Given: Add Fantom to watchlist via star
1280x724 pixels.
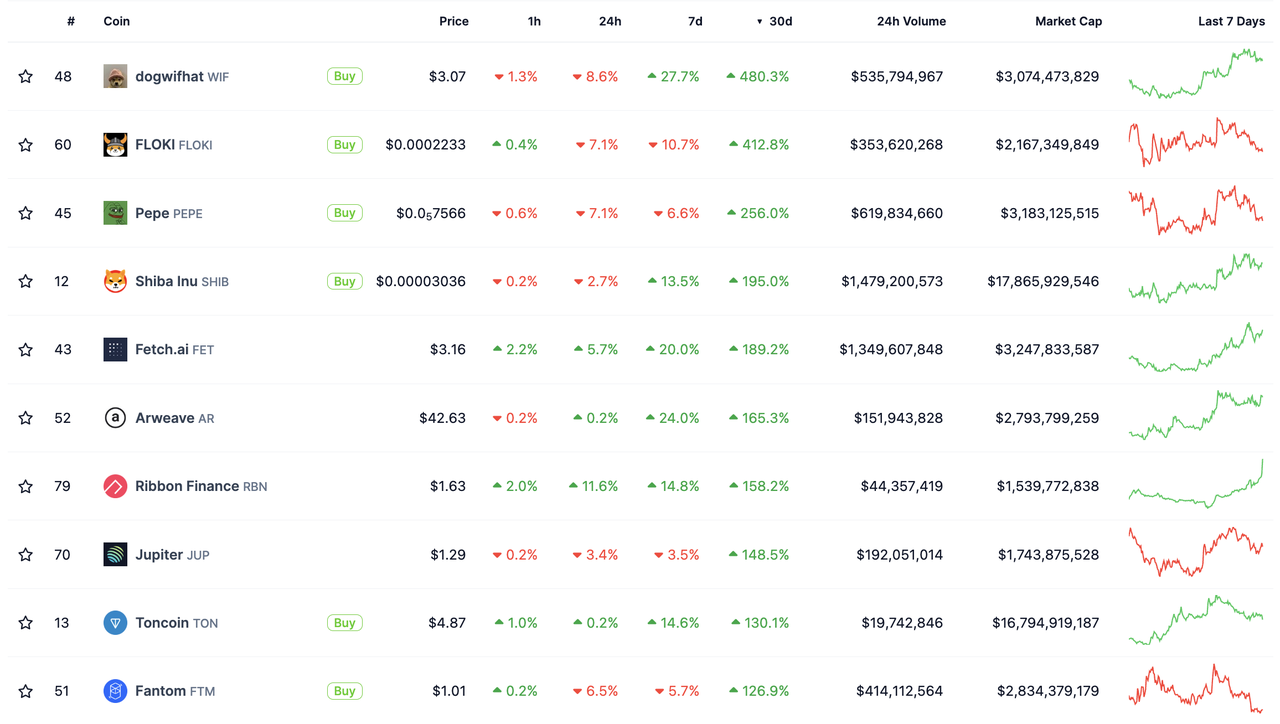Looking at the screenshot, I should (25, 690).
